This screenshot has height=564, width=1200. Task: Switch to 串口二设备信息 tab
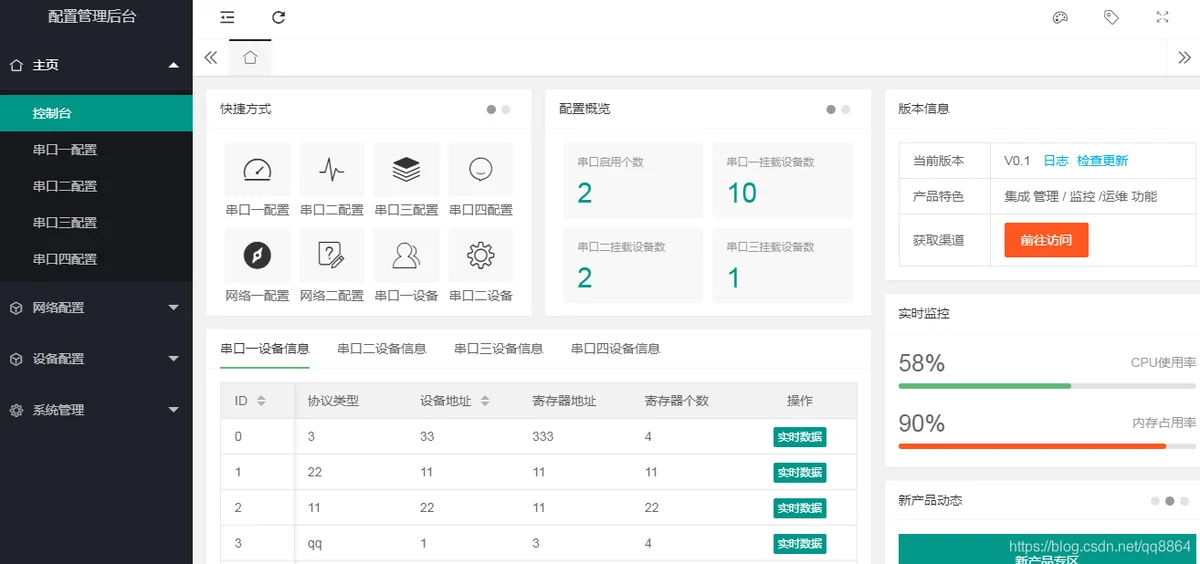point(382,349)
